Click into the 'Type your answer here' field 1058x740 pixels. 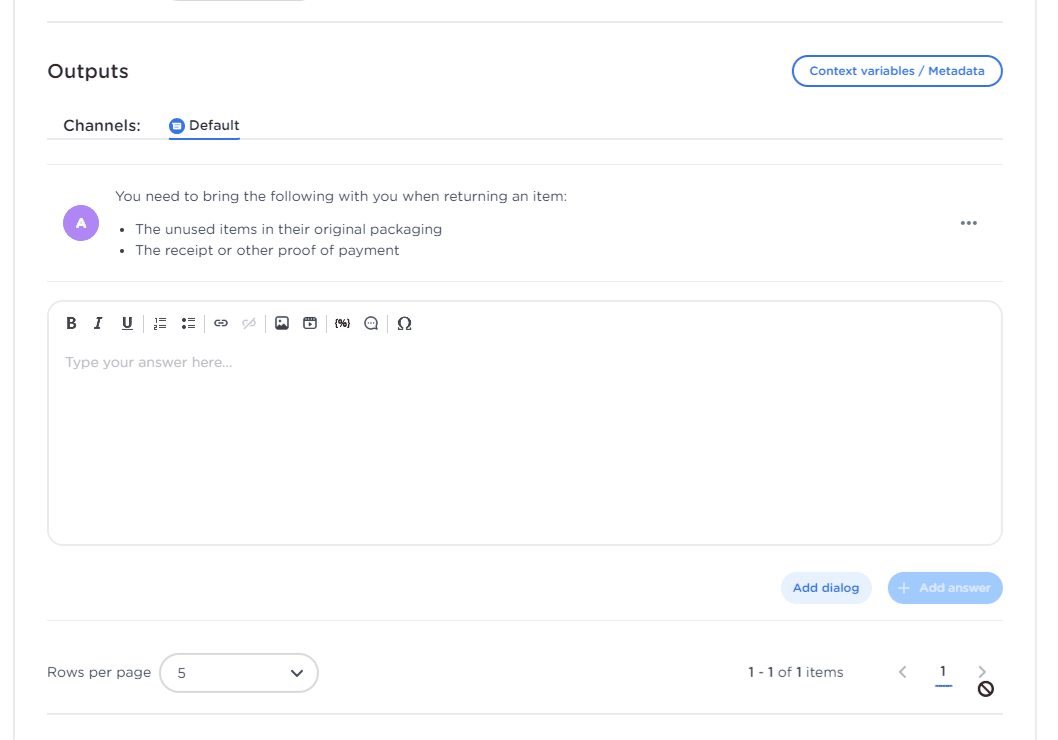pos(524,440)
